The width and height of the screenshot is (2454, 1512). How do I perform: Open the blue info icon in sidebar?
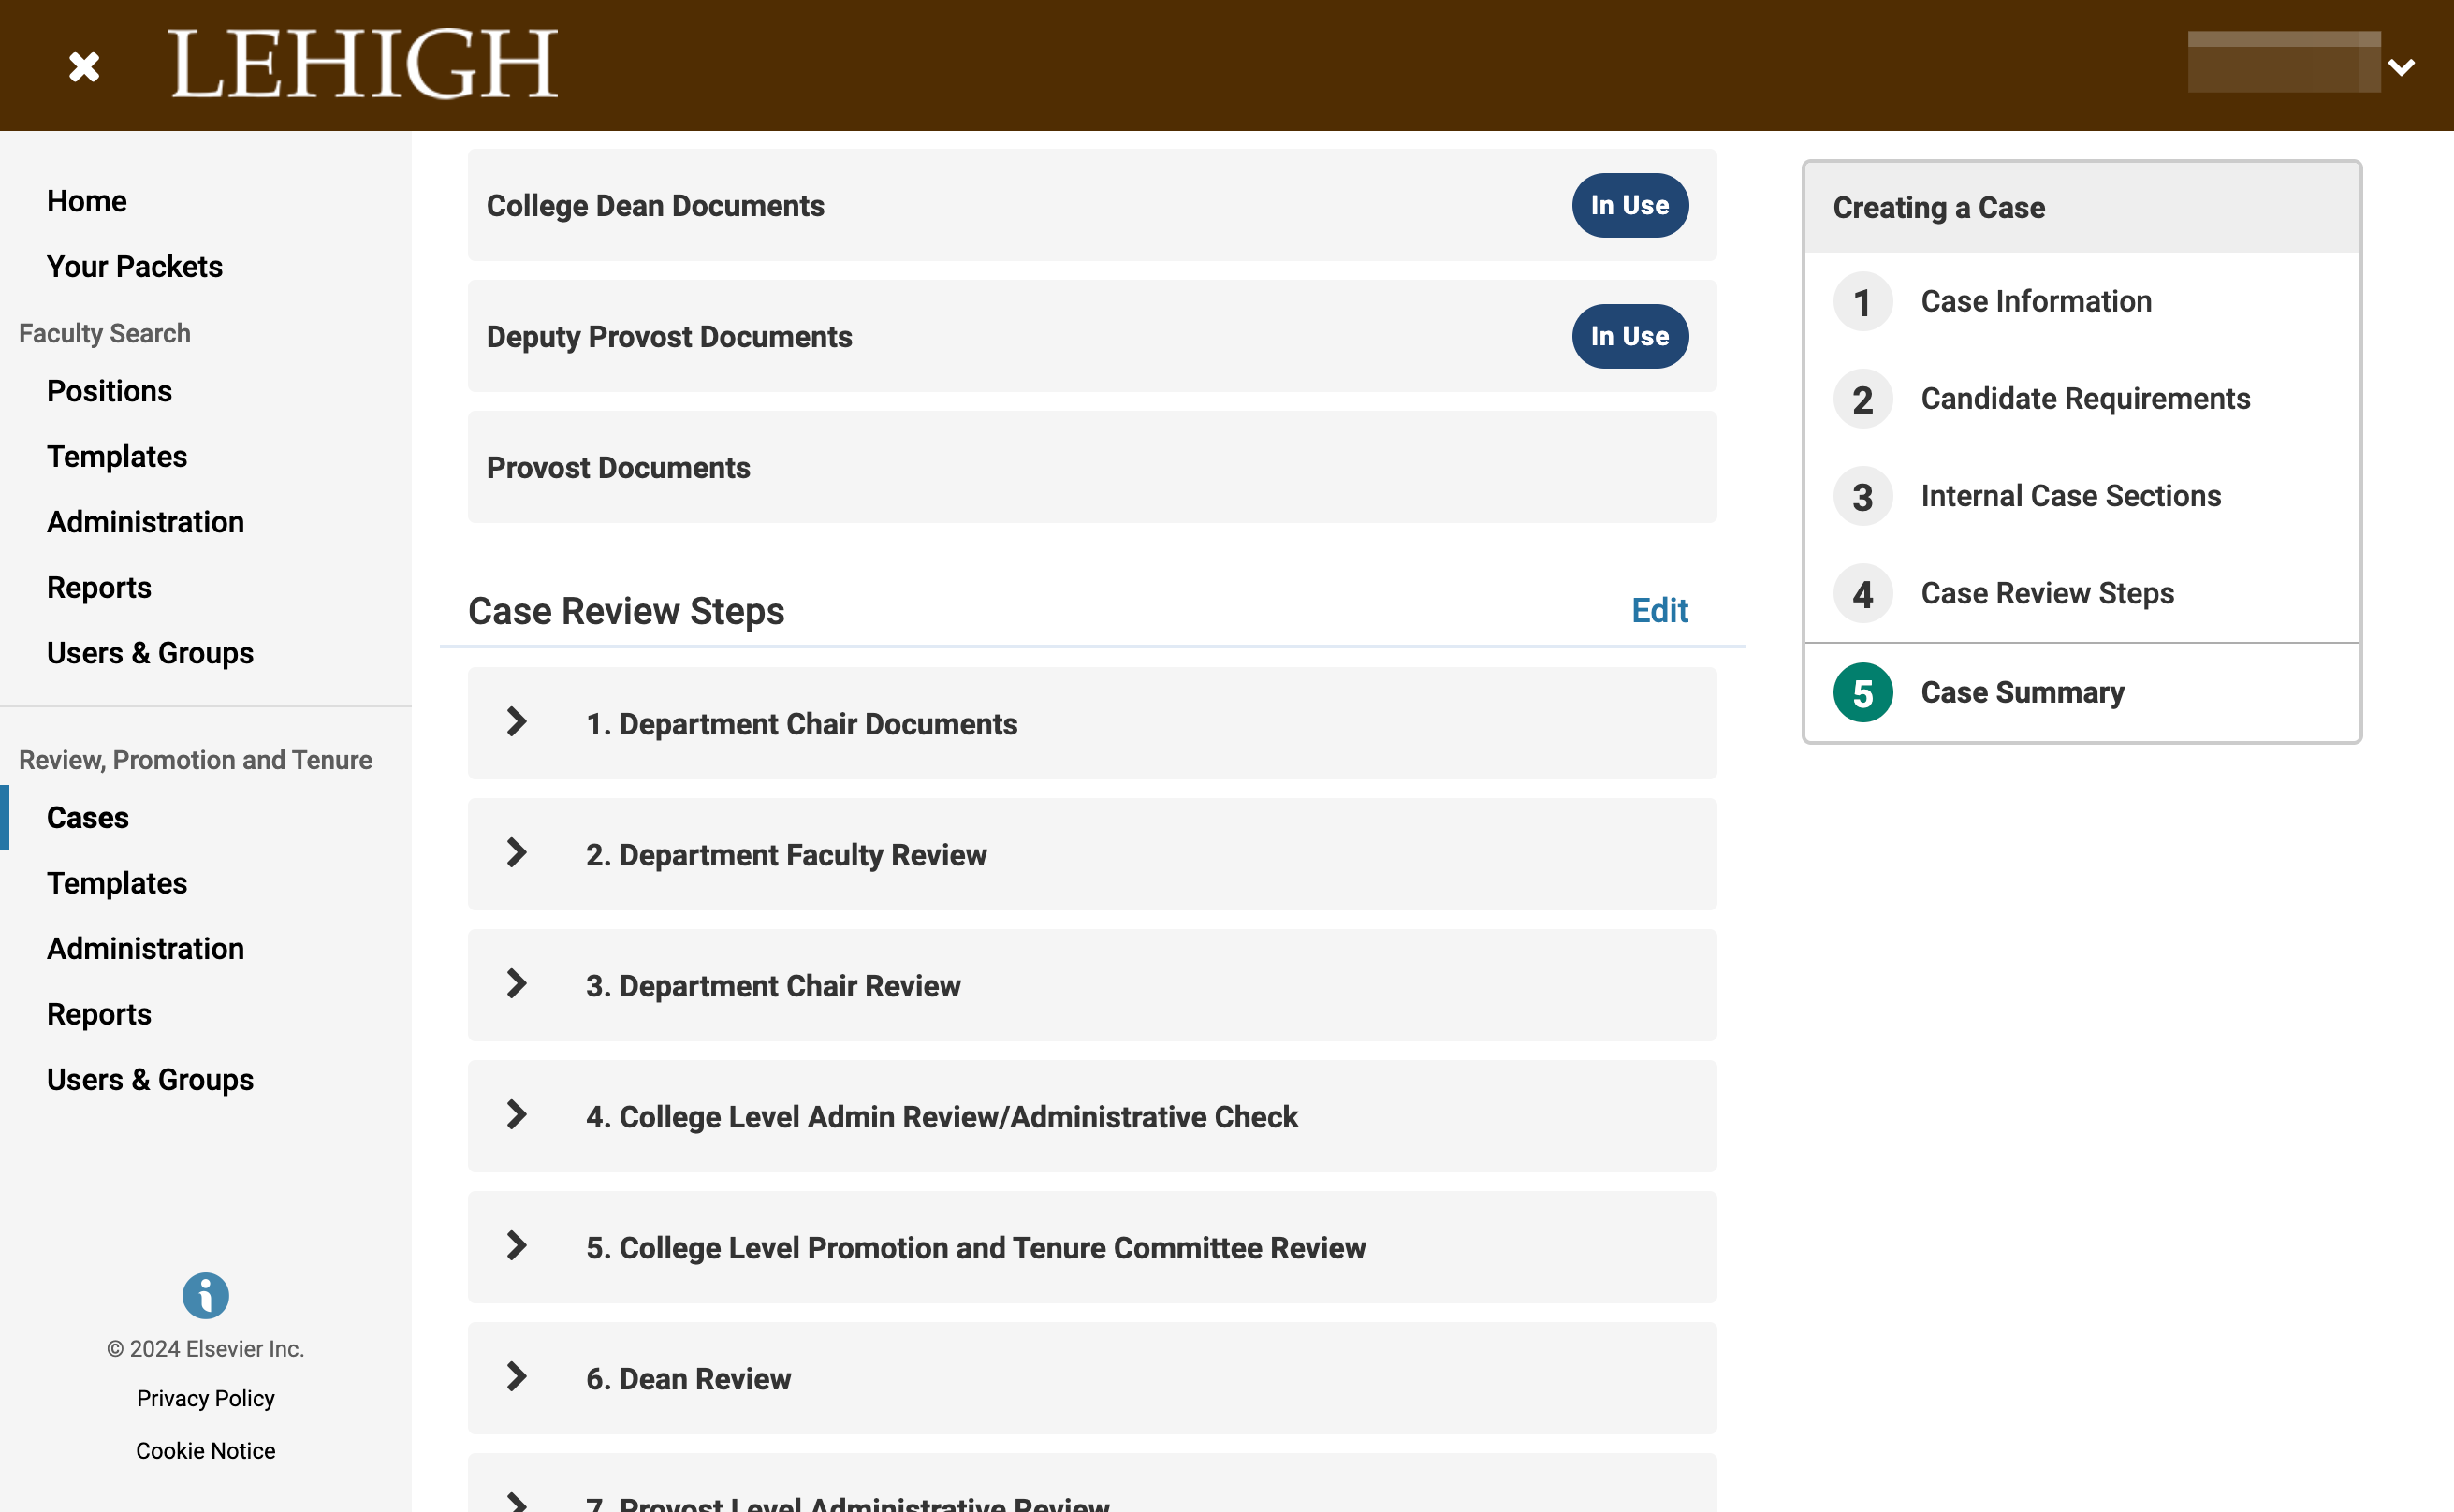pyautogui.click(x=205, y=1296)
